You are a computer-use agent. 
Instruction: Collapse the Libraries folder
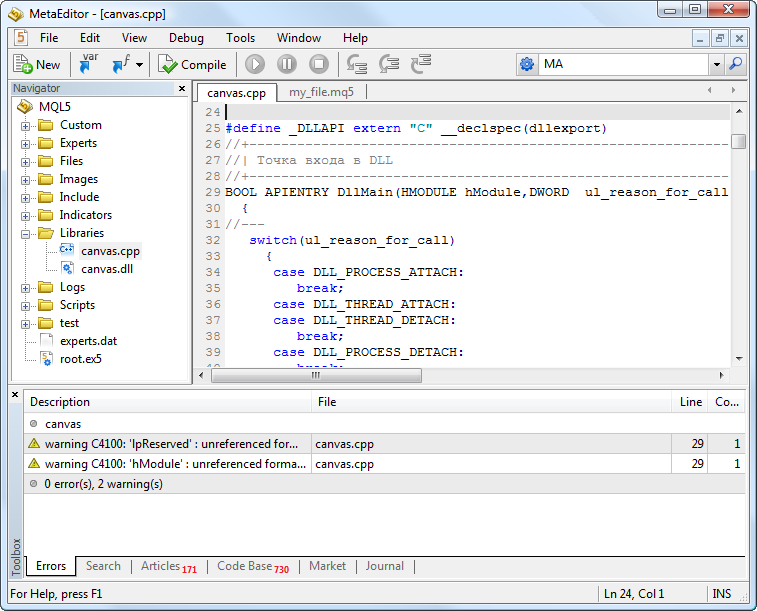pyautogui.click(x=26, y=235)
